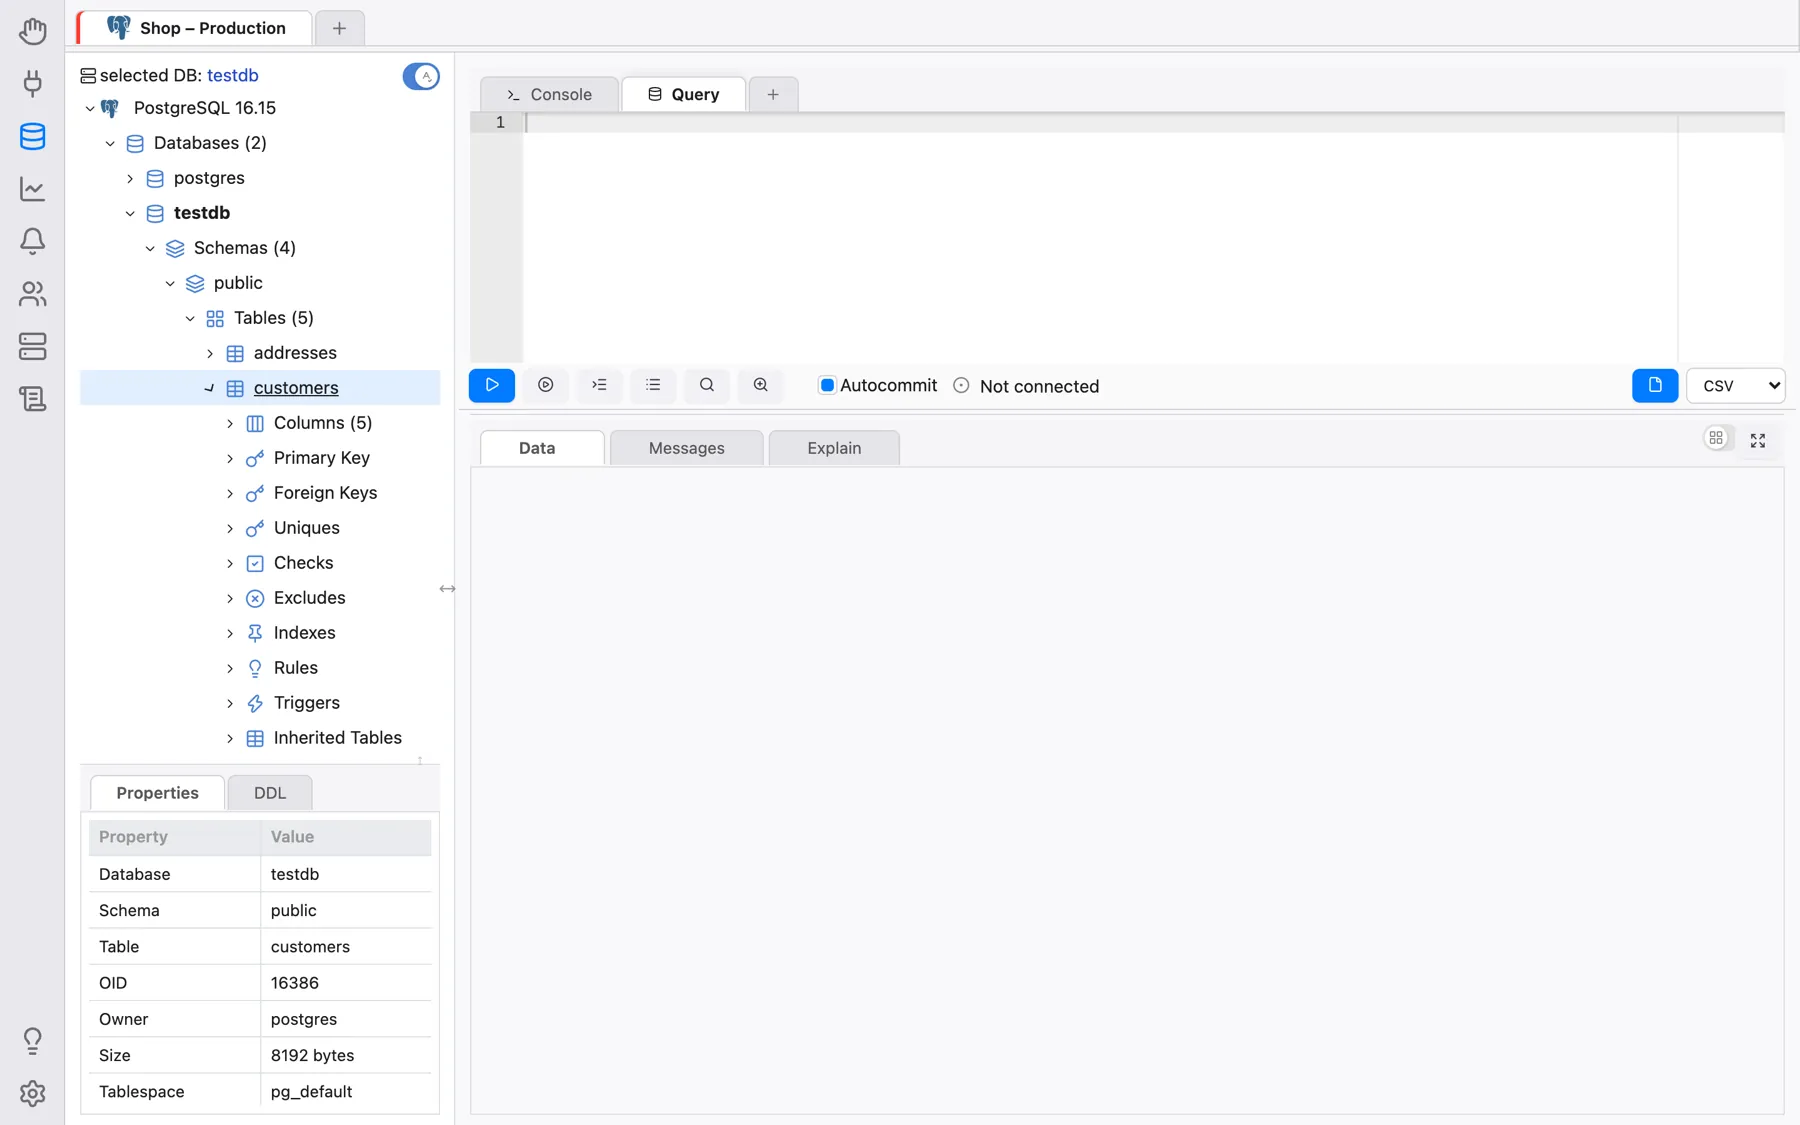
Task: Run the query with play button
Action: pos(492,385)
